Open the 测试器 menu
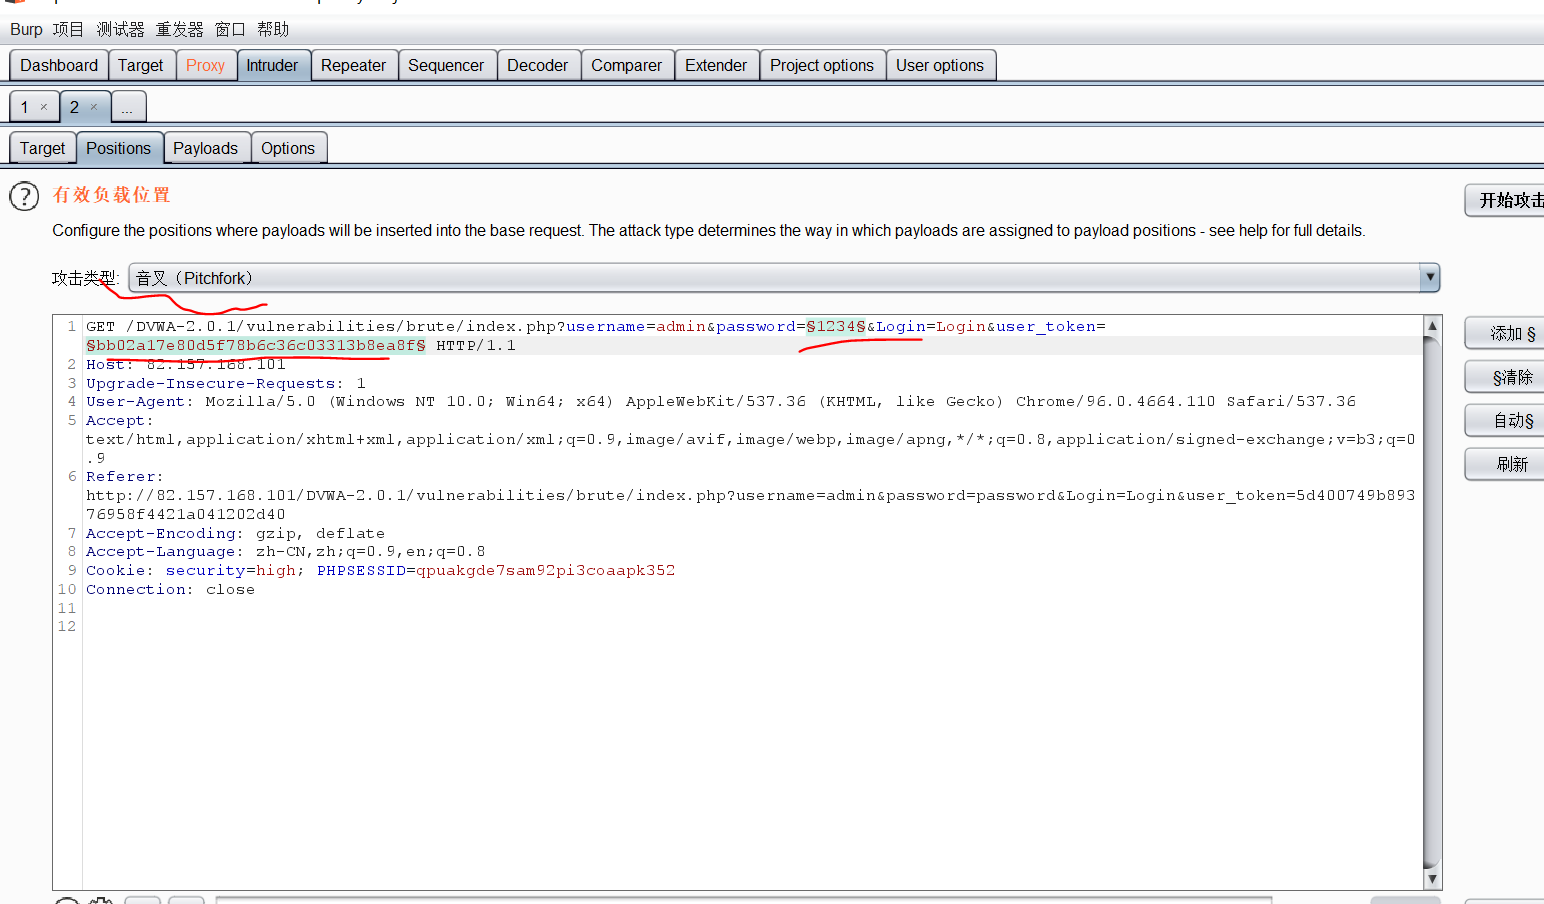The height and width of the screenshot is (904, 1544). point(120,29)
